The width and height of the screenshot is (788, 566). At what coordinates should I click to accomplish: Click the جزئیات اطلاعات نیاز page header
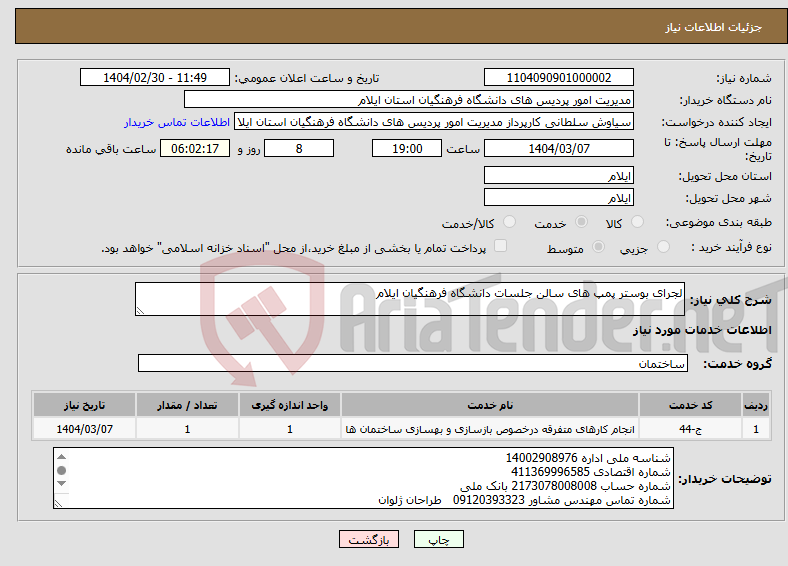click(x=714, y=27)
